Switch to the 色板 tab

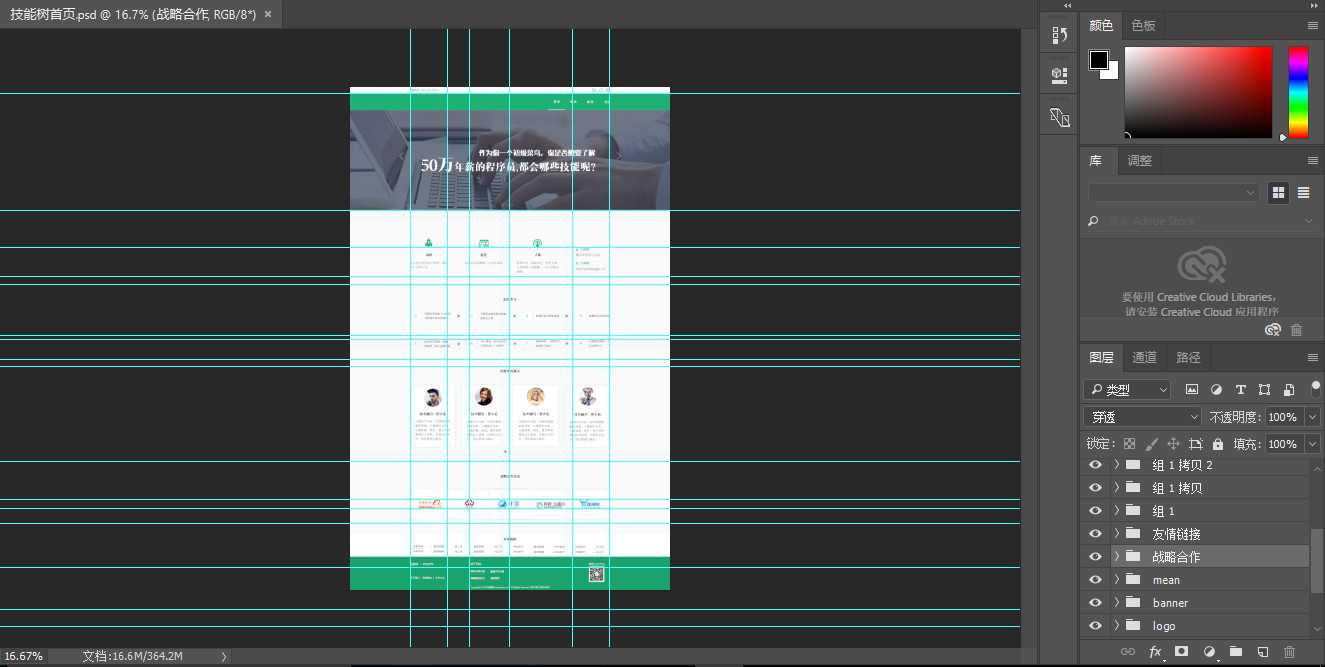point(1144,26)
